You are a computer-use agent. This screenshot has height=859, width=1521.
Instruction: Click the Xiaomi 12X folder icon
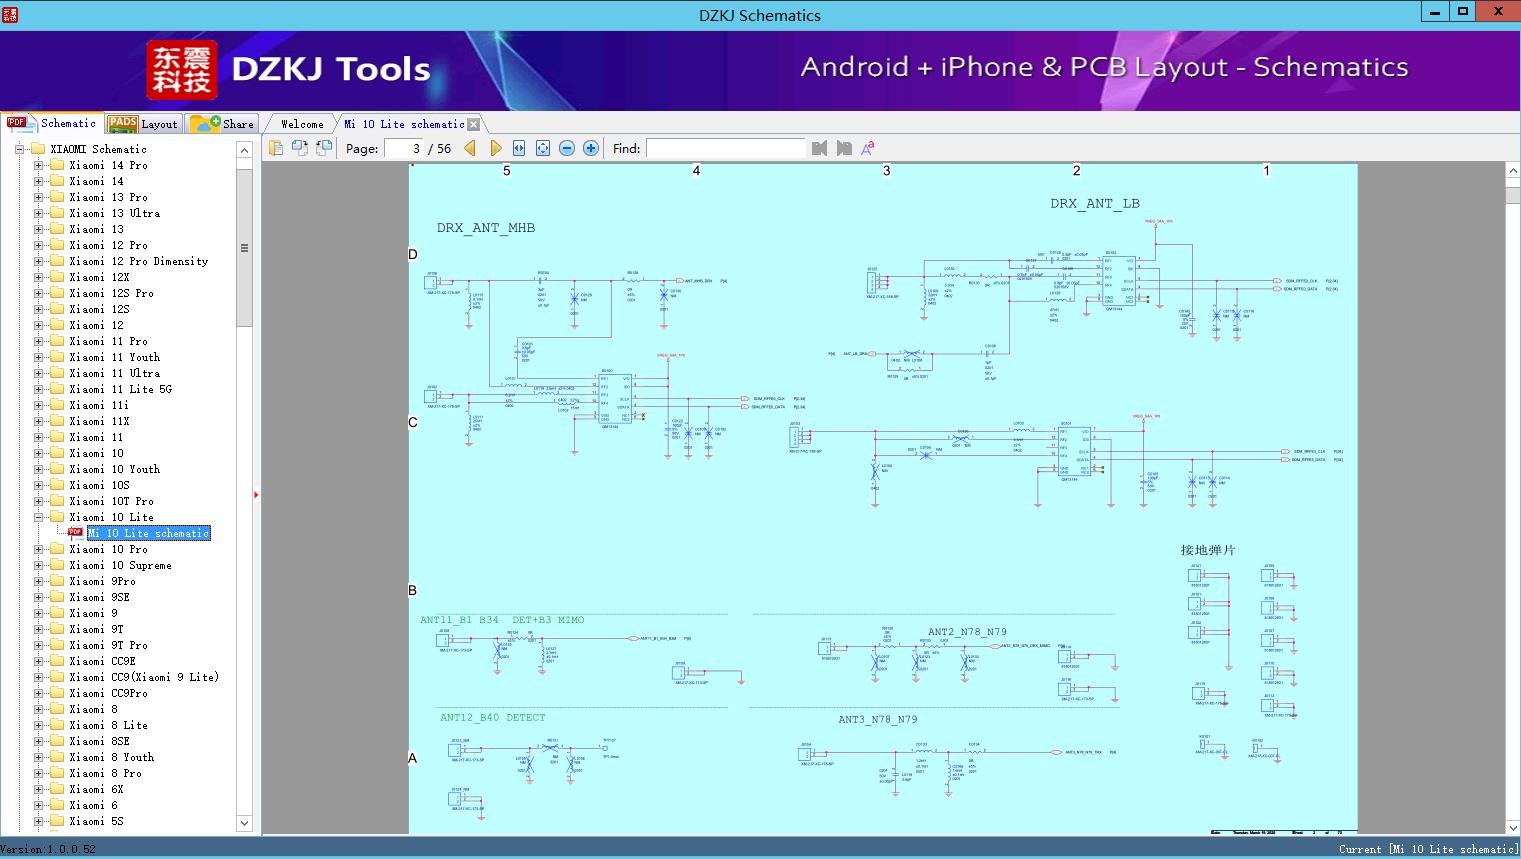tap(57, 277)
